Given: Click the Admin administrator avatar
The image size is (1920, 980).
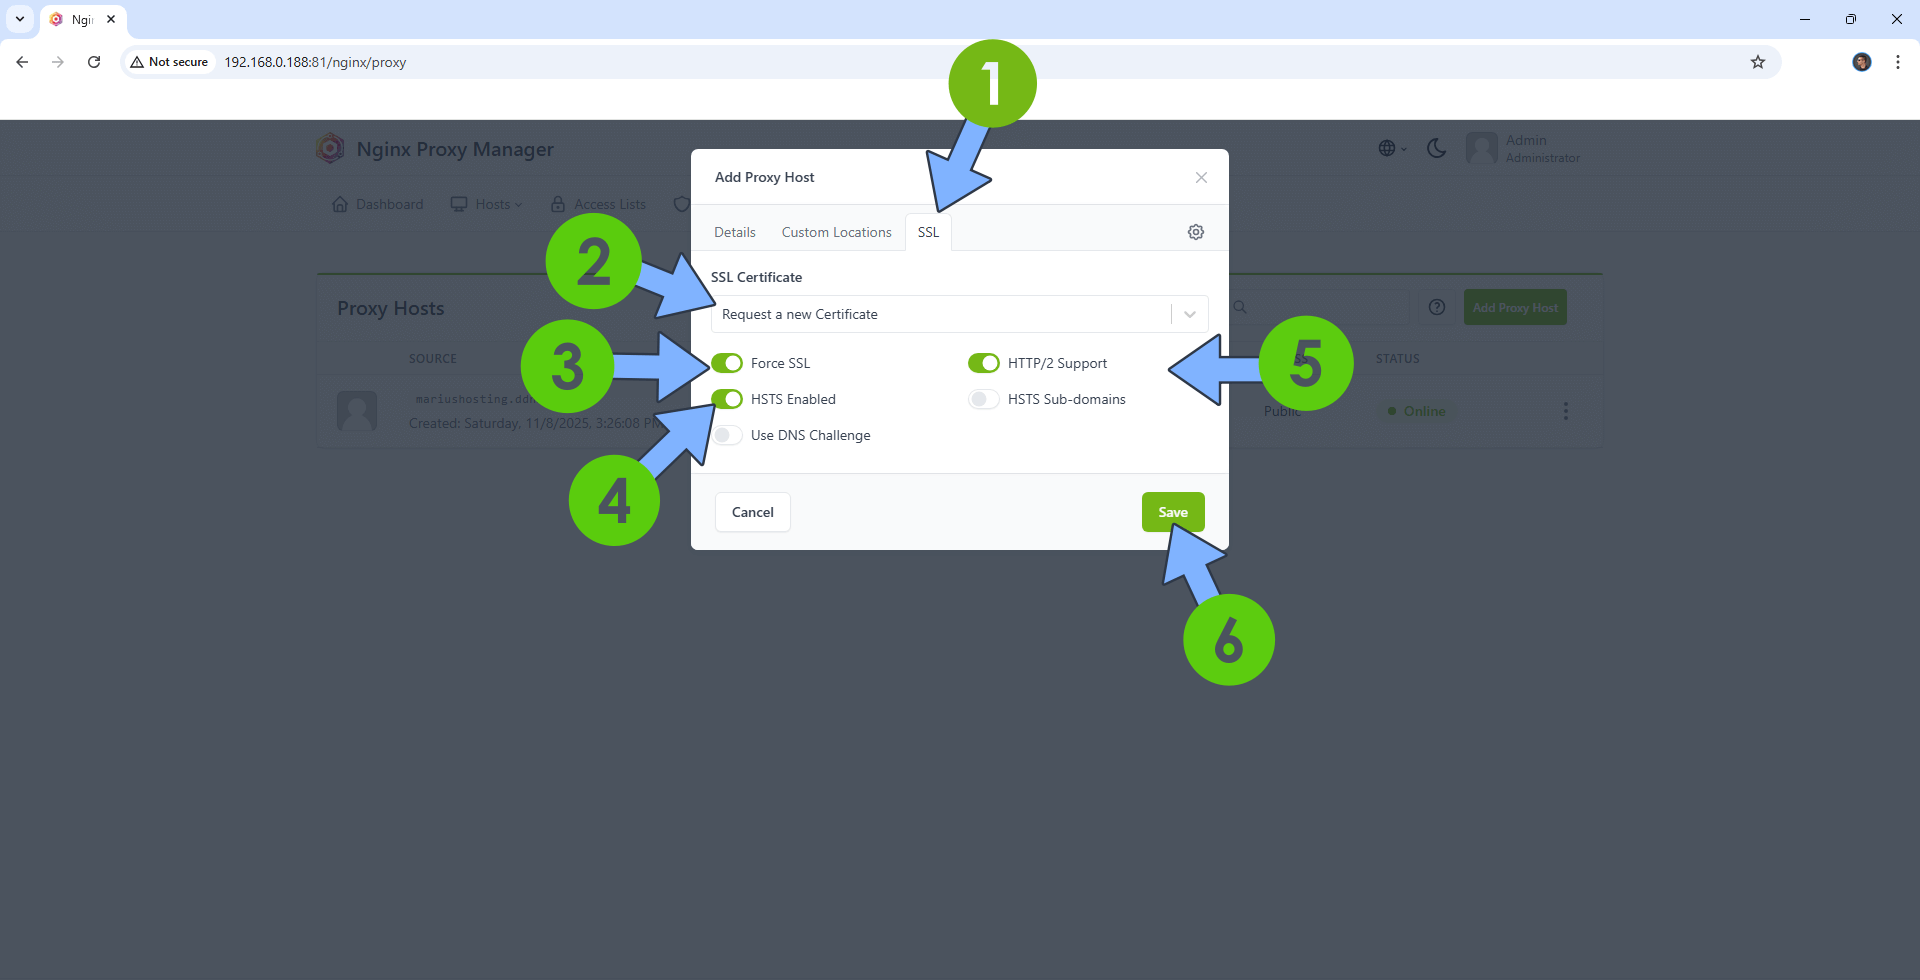Looking at the screenshot, I should [x=1483, y=148].
